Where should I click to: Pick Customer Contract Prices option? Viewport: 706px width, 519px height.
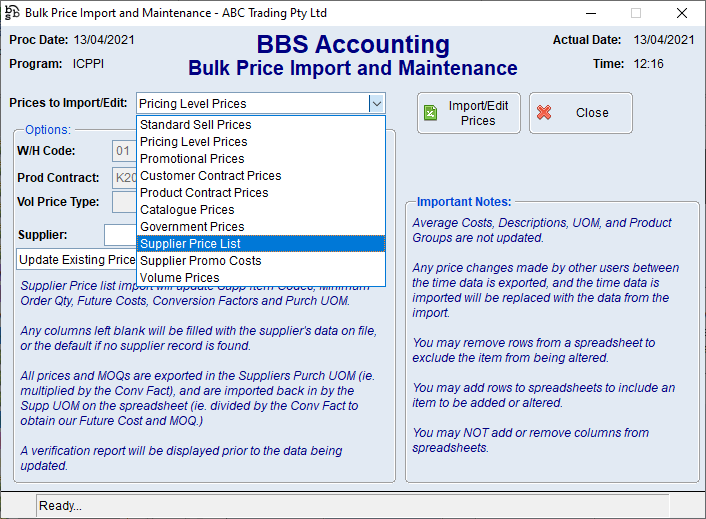point(210,176)
